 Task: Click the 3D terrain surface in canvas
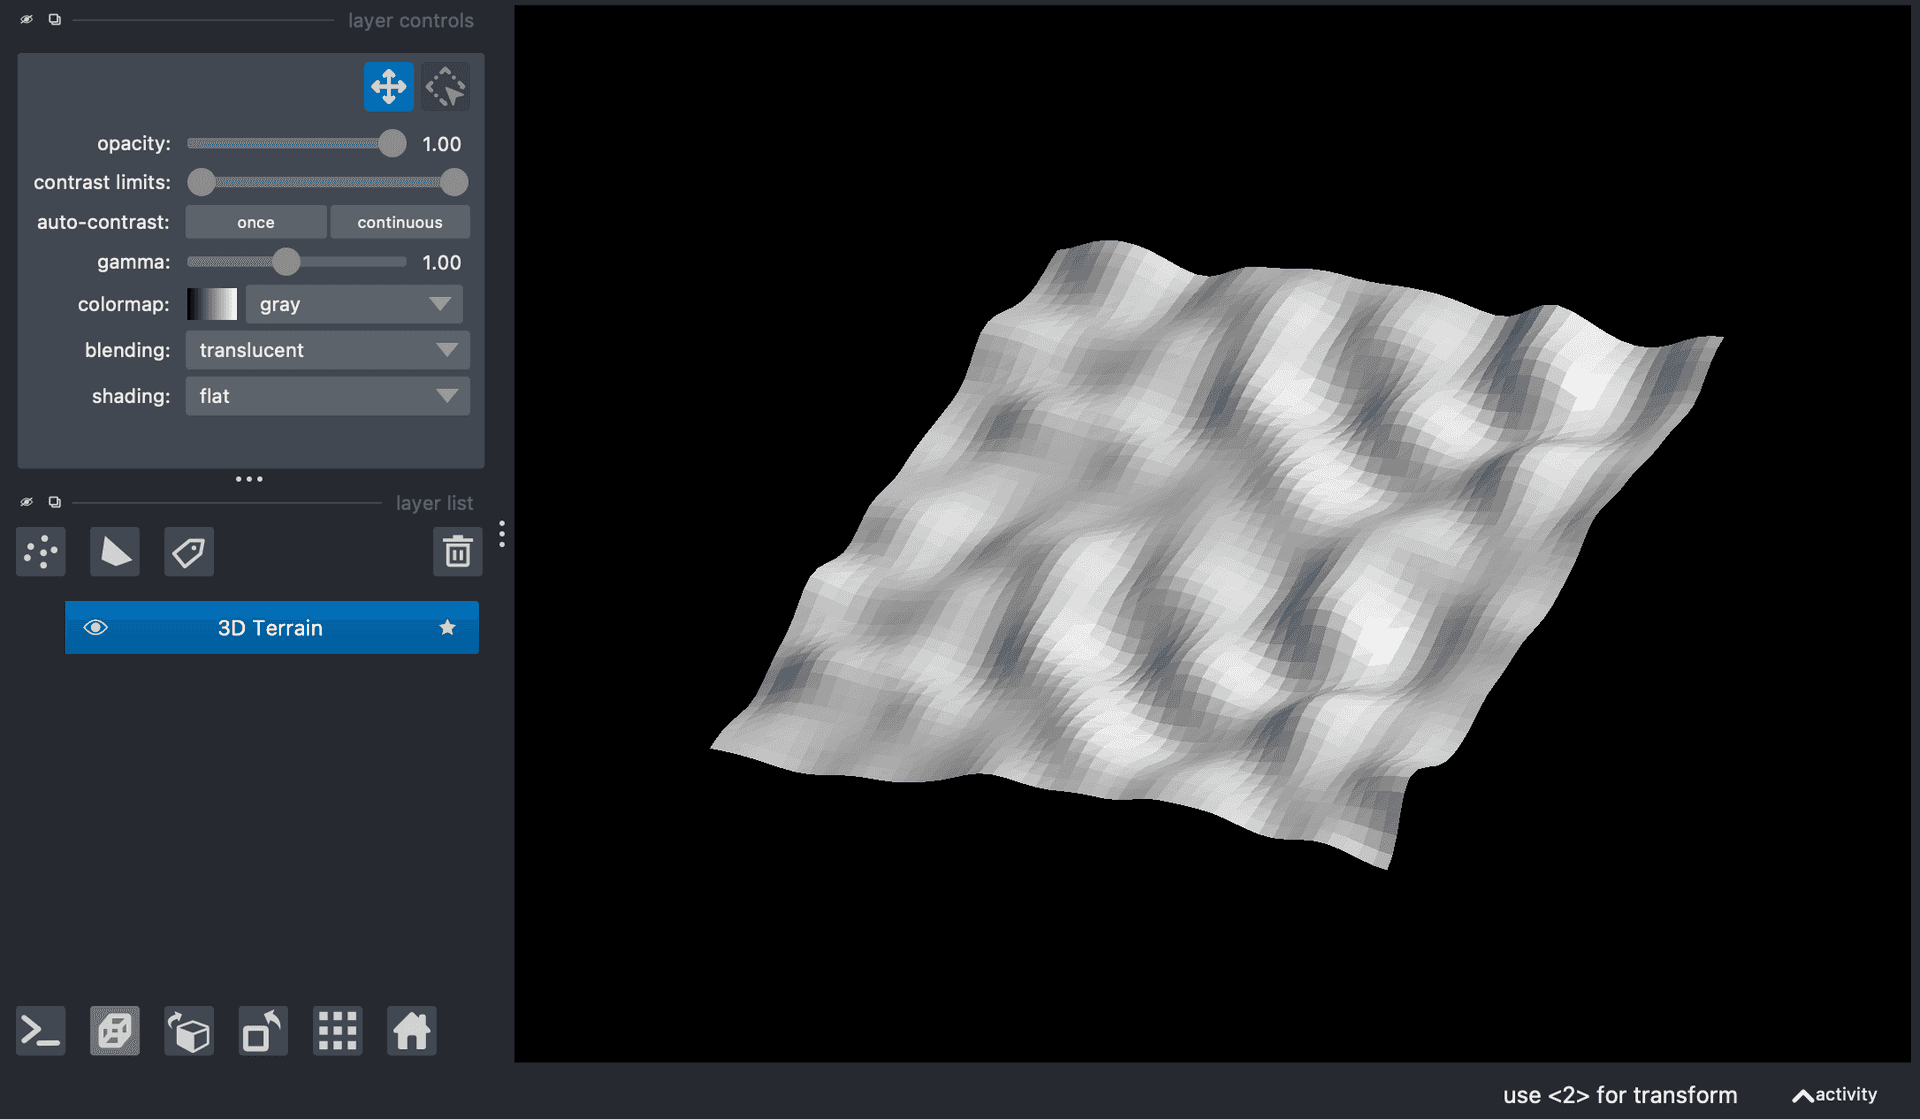1216,553
